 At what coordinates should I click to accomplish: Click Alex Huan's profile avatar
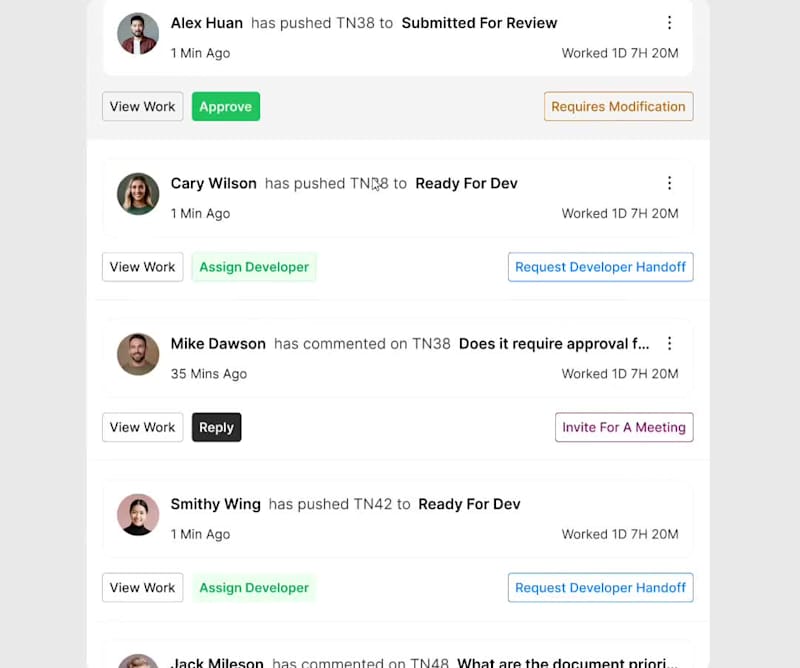click(138, 34)
